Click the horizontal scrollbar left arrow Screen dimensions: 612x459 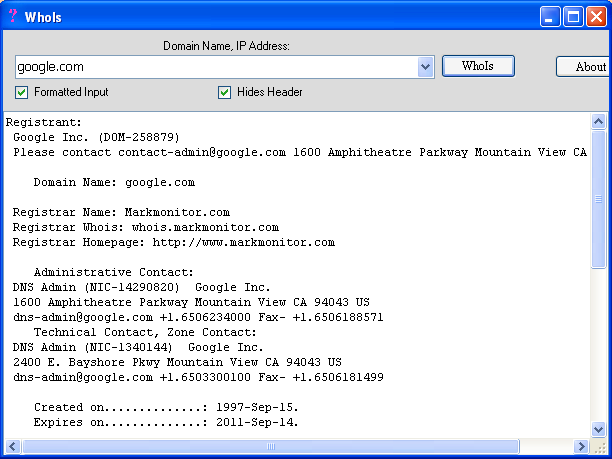pos(12,446)
